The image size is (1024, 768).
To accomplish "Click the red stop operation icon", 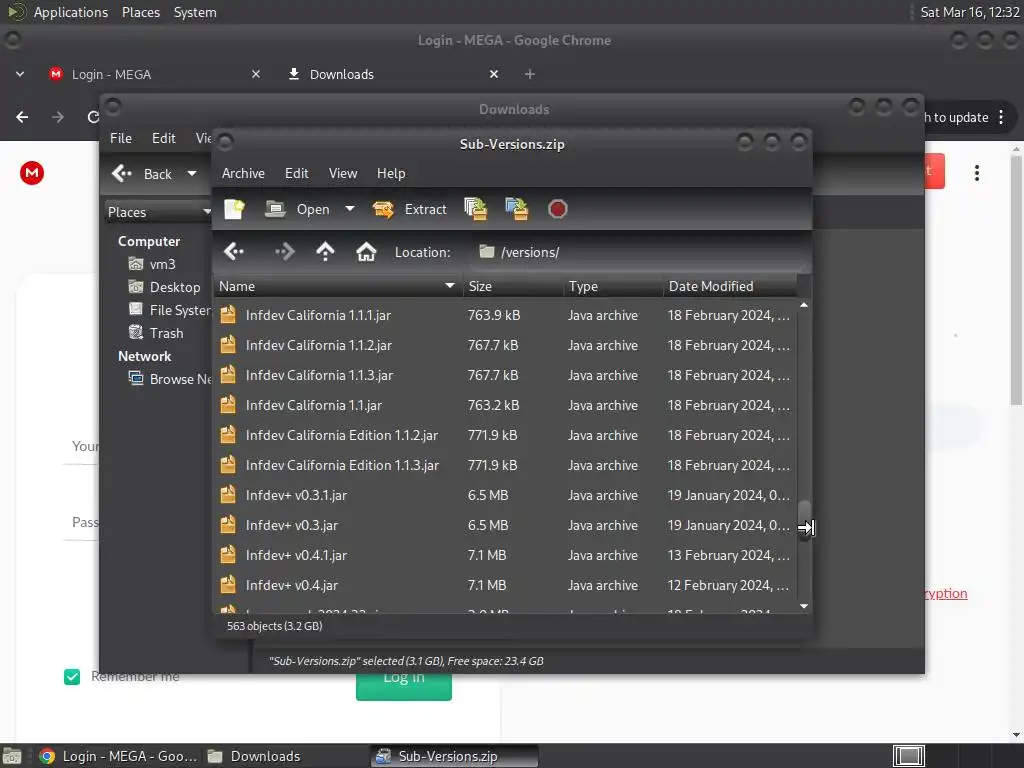I will pos(557,209).
